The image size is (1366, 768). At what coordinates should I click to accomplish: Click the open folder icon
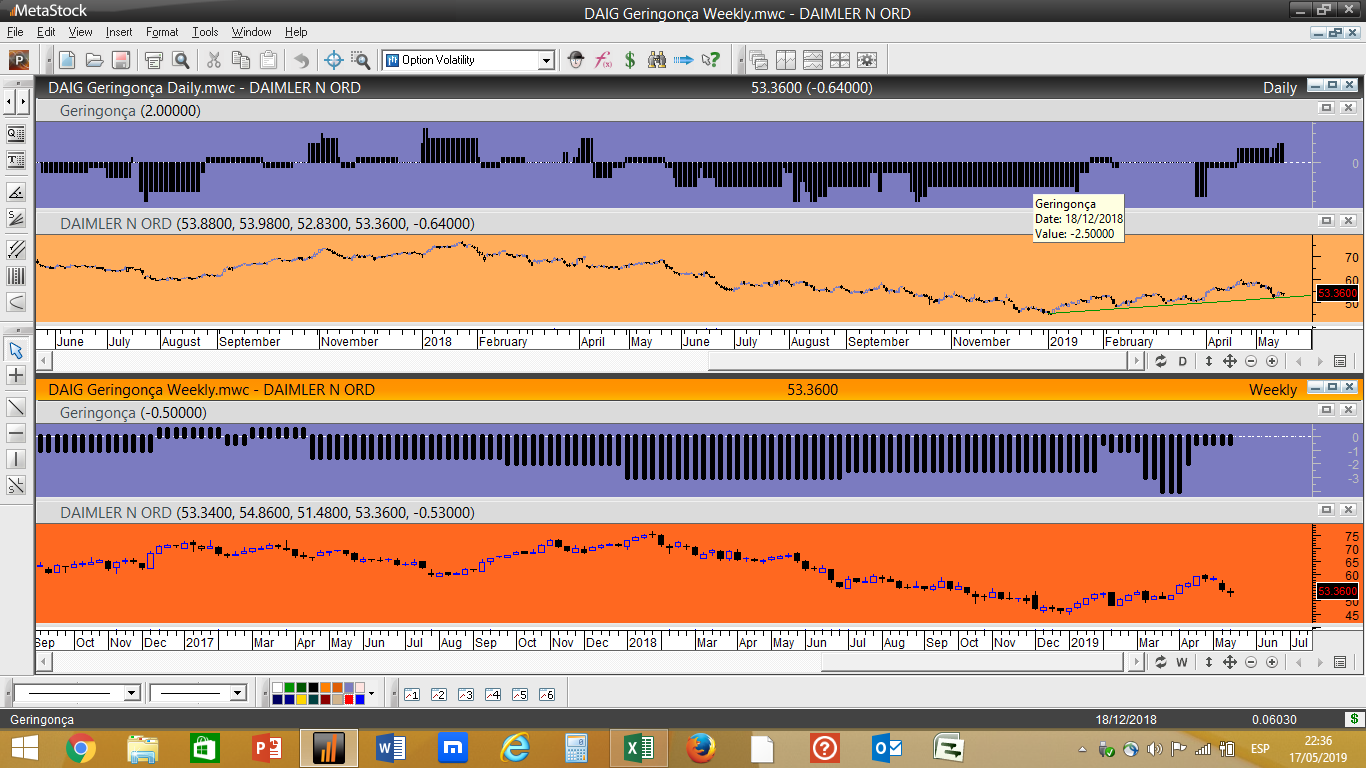tap(94, 60)
